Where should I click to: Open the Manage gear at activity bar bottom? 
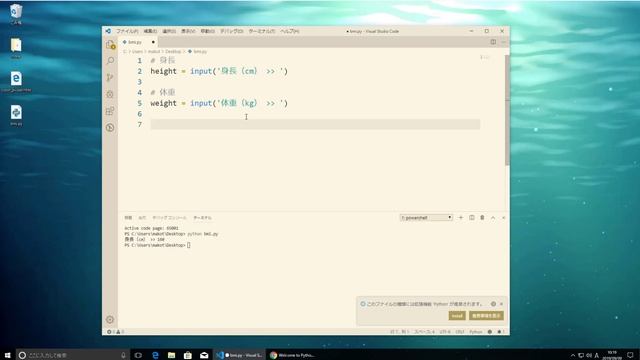tap(110, 320)
